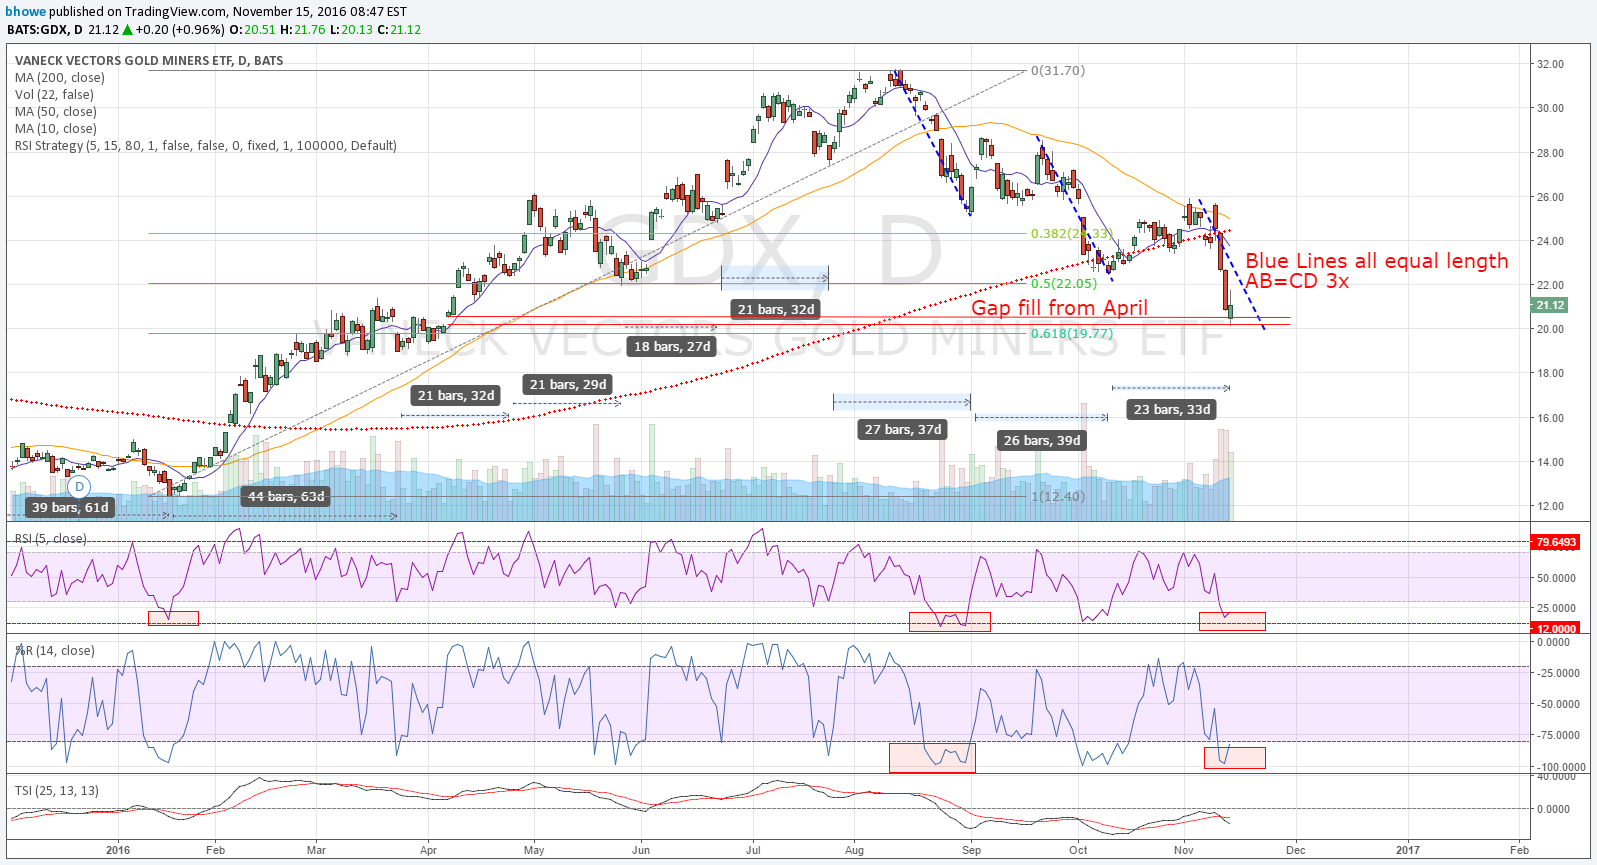
Task: Click the '2017' label on time axis
Action: pyautogui.click(x=1408, y=850)
